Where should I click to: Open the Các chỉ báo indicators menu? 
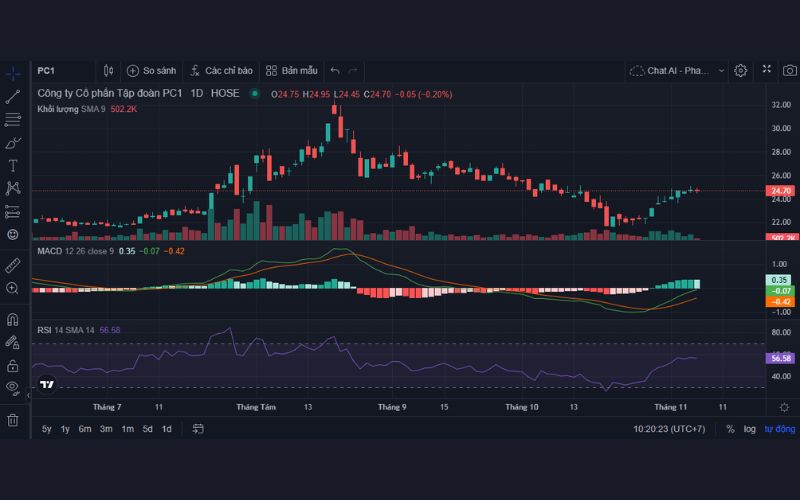219,71
